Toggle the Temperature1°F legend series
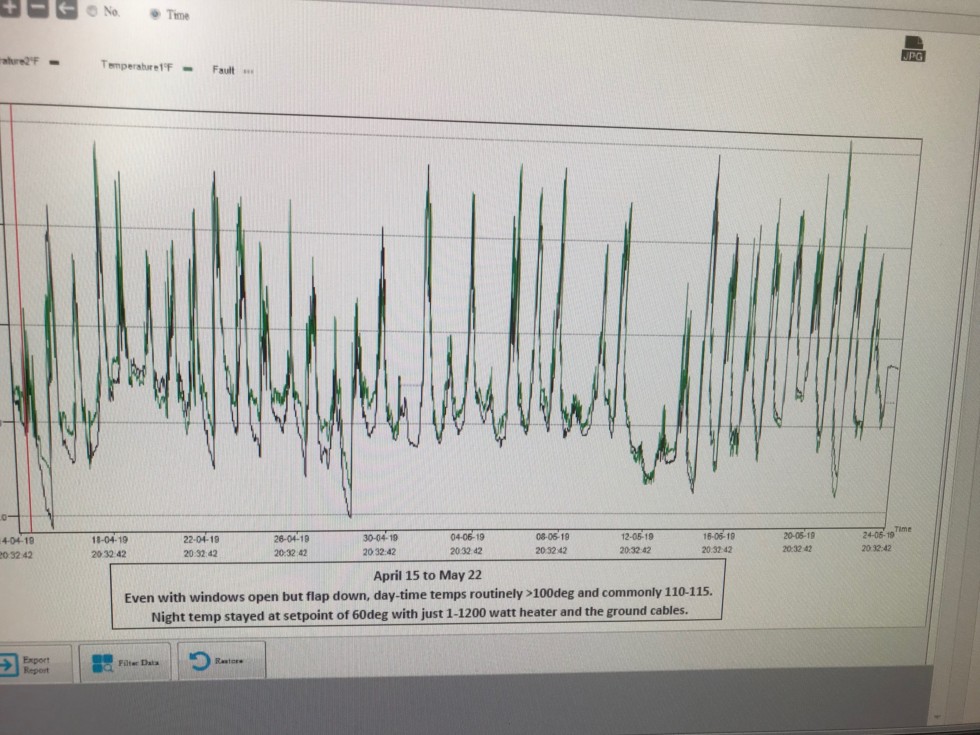The image size is (980, 735). [145, 67]
